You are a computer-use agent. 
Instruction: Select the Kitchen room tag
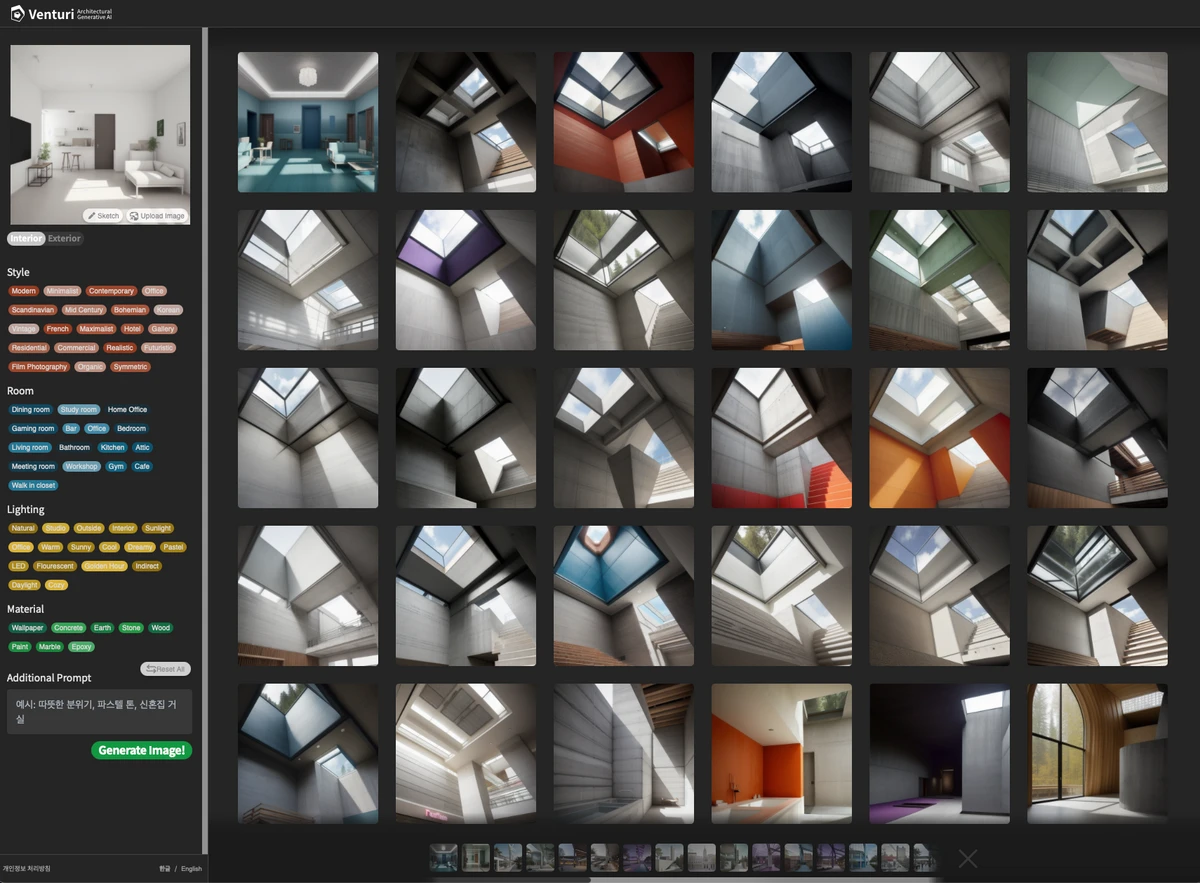(113, 448)
